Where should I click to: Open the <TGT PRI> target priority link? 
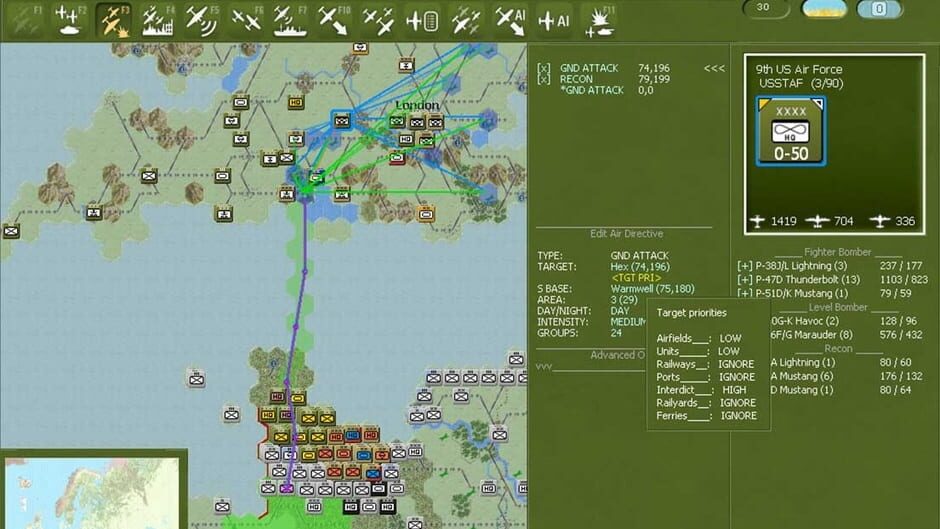pos(636,278)
